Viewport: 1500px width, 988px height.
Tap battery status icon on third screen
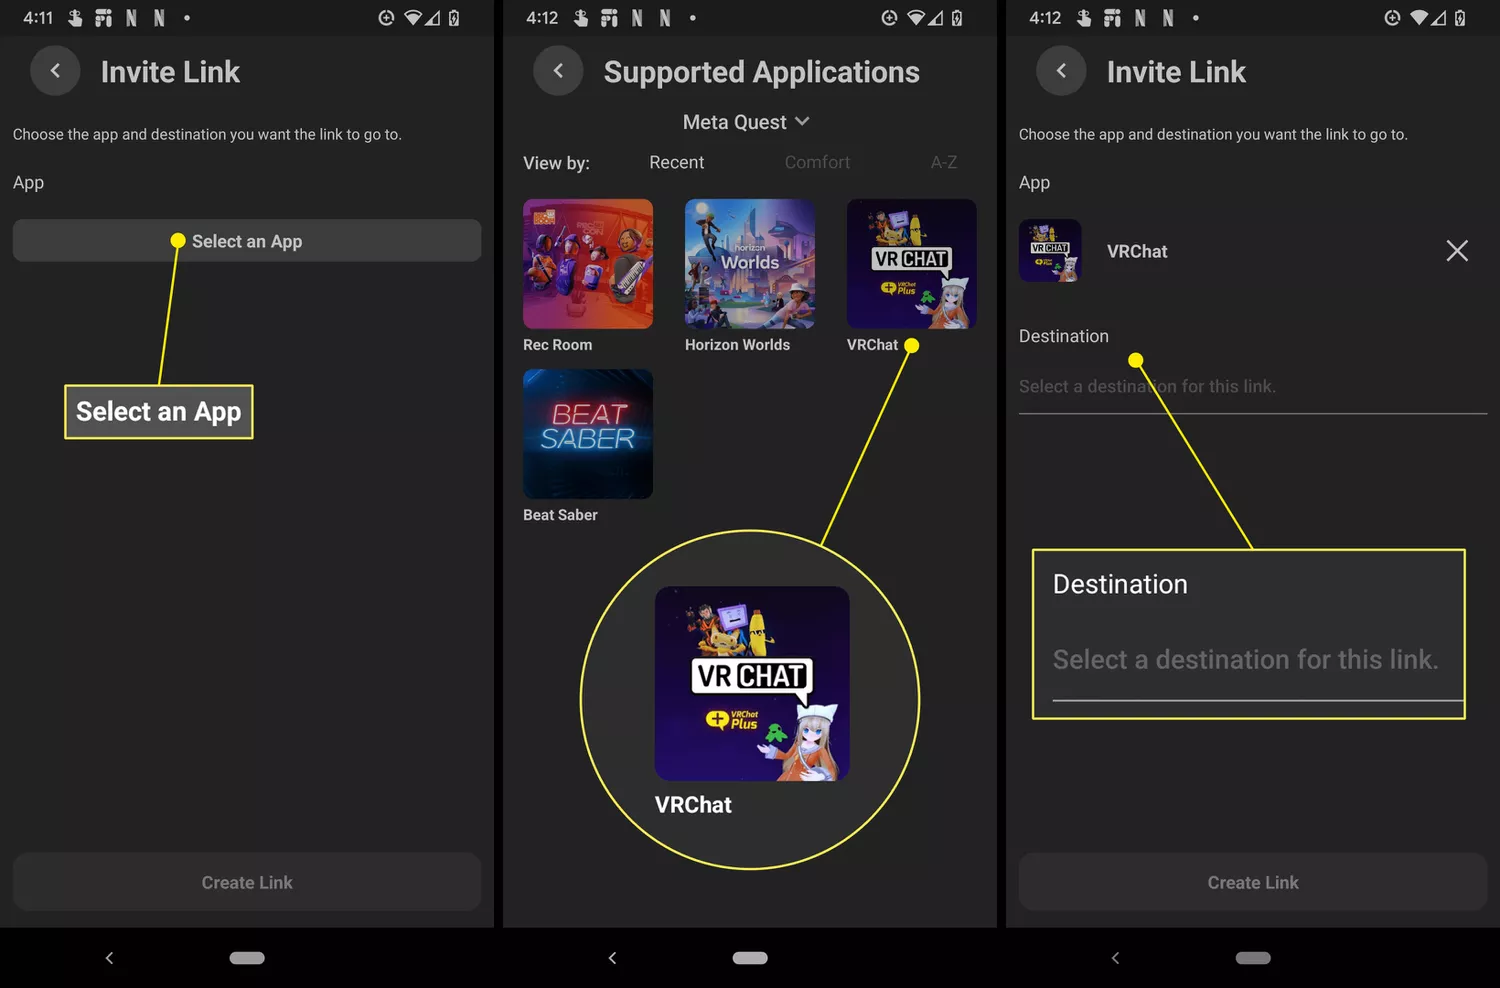point(1460,18)
